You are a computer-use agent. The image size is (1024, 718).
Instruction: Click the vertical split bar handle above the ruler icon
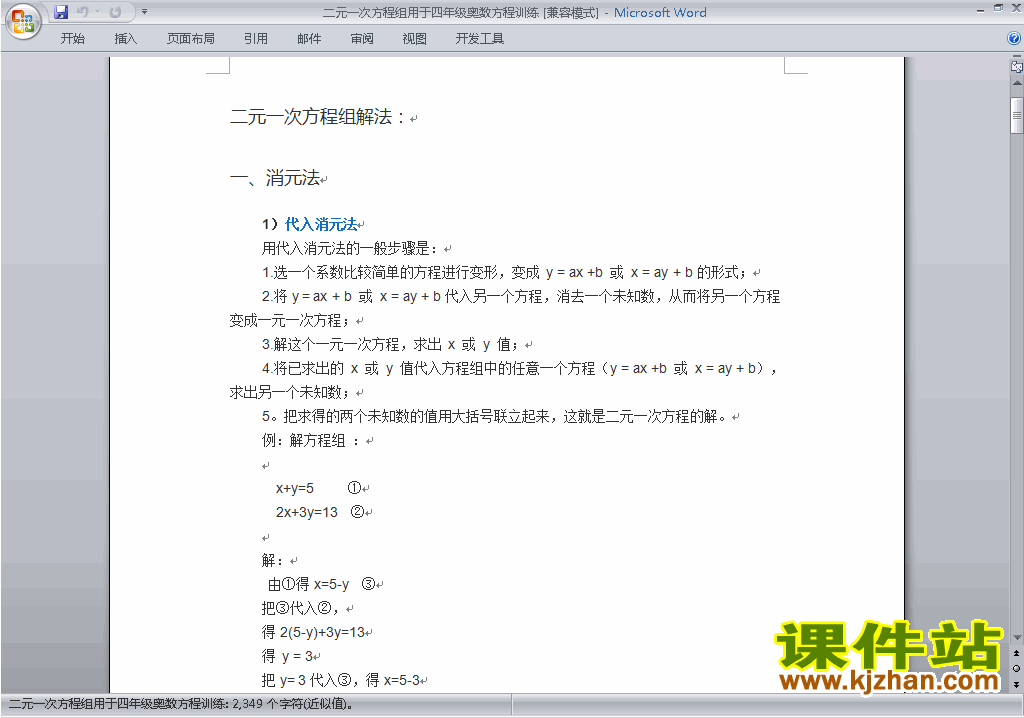click(x=1017, y=57)
